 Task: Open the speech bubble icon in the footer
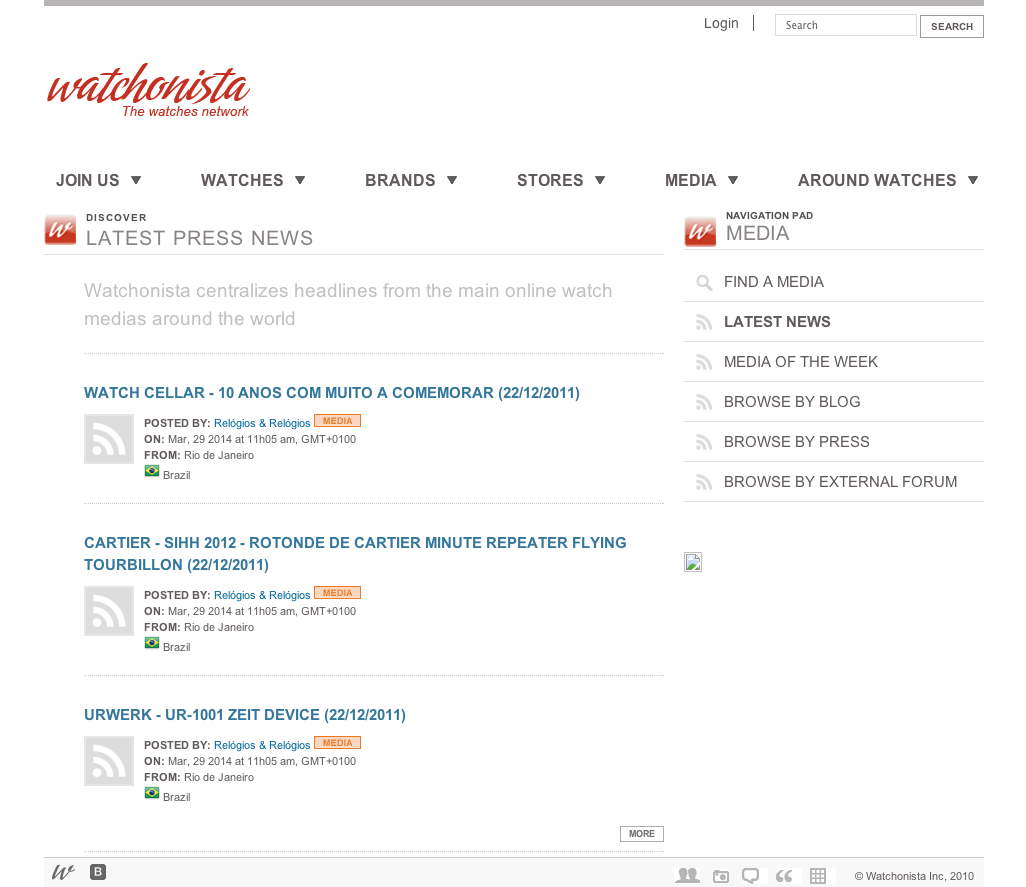[x=751, y=876]
